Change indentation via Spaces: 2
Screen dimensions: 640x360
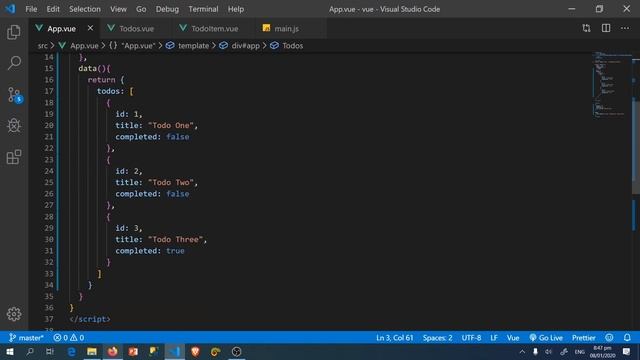point(437,338)
